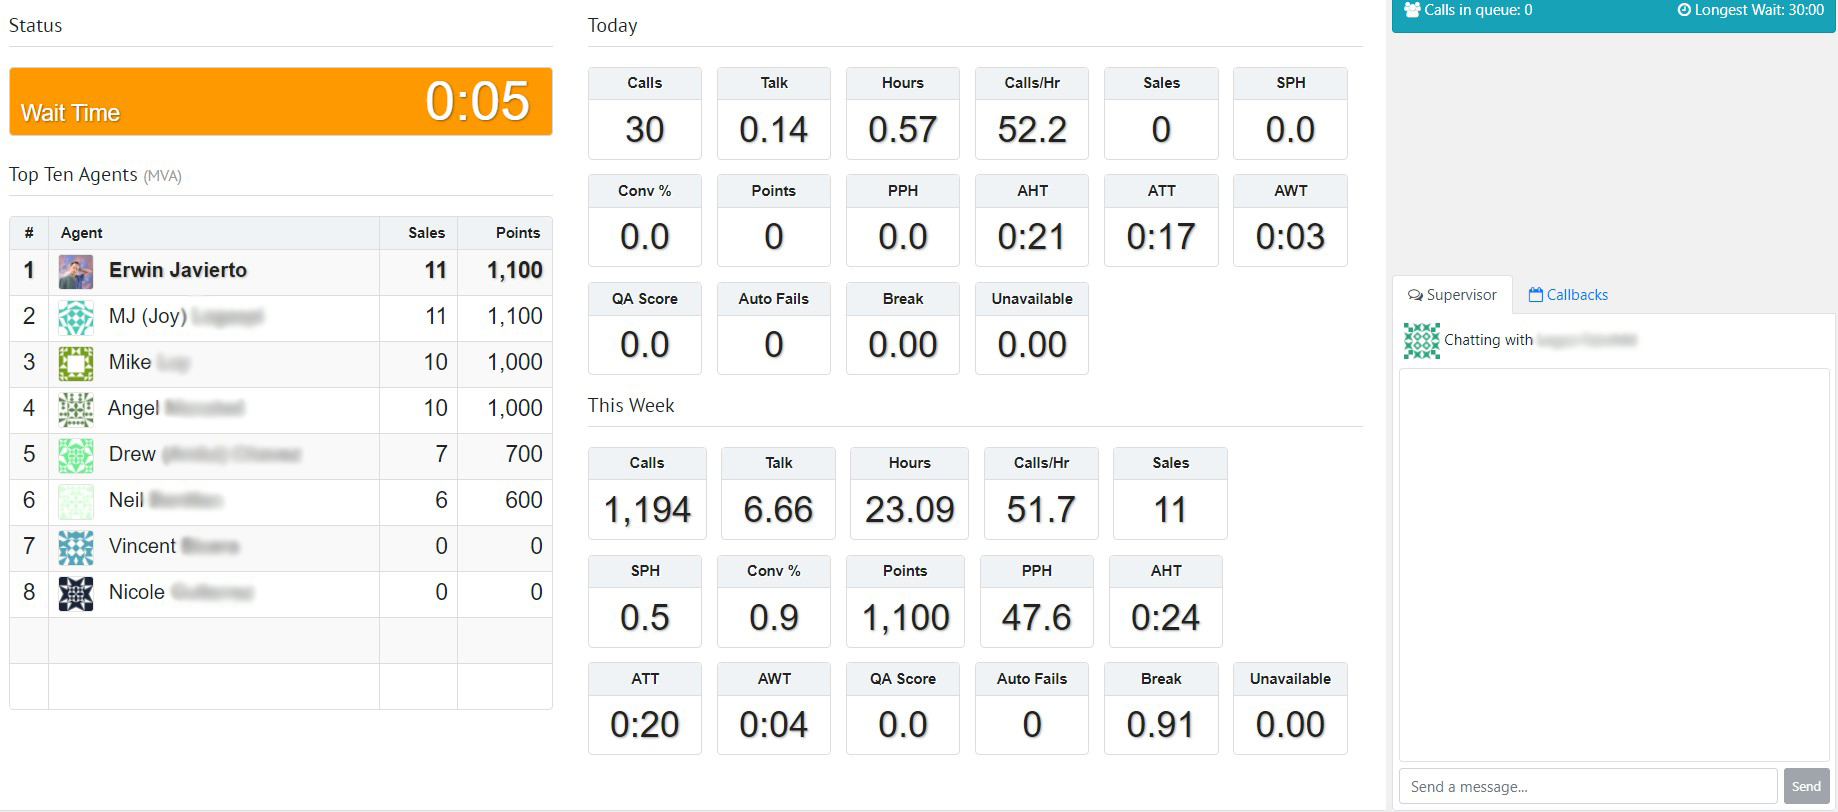Image resolution: width=1838 pixels, height=812 pixels.
Task: Click the Points column header
Action: 517,233
